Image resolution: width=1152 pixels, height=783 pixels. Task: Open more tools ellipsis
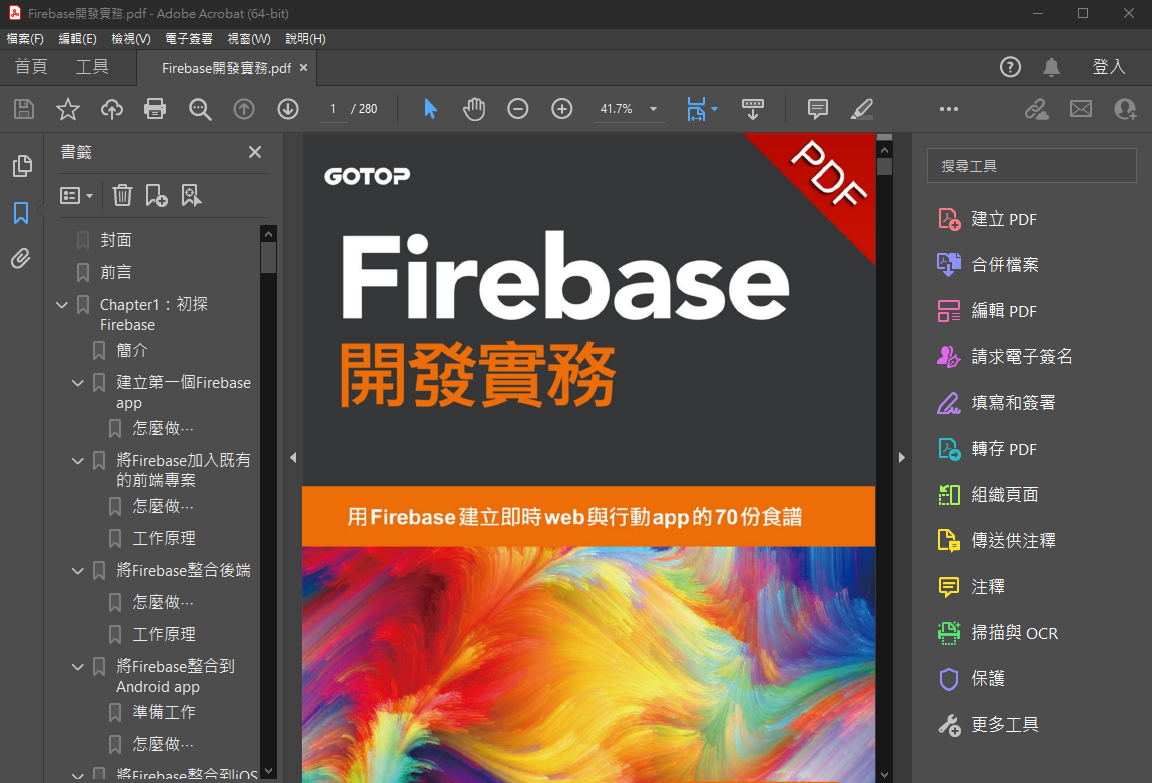click(948, 109)
